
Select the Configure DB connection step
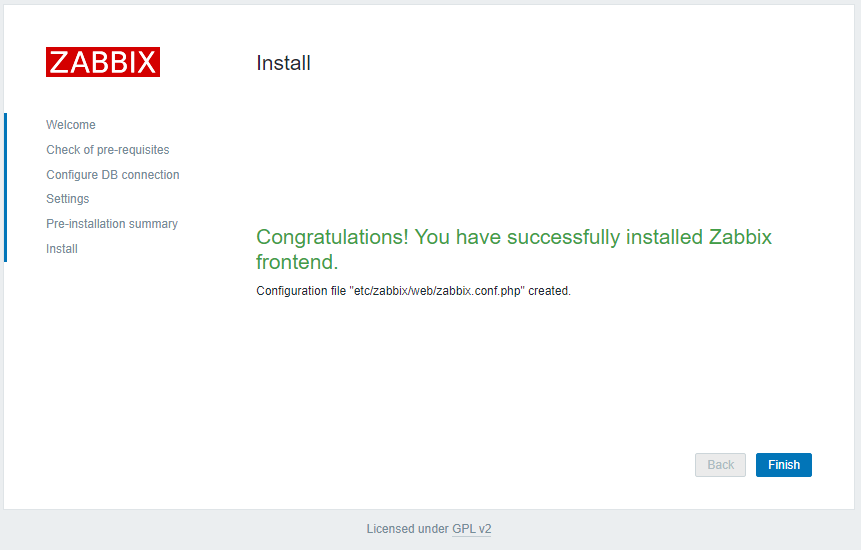113,175
